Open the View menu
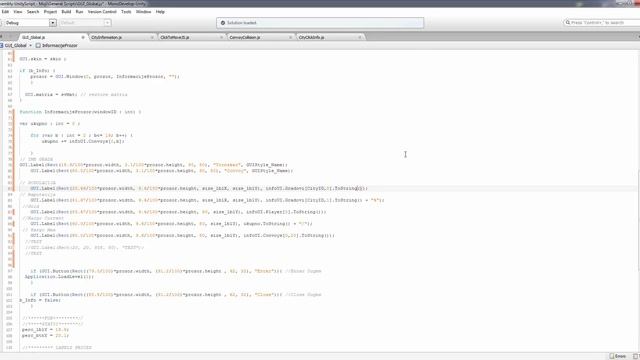 [x=18, y=12]
